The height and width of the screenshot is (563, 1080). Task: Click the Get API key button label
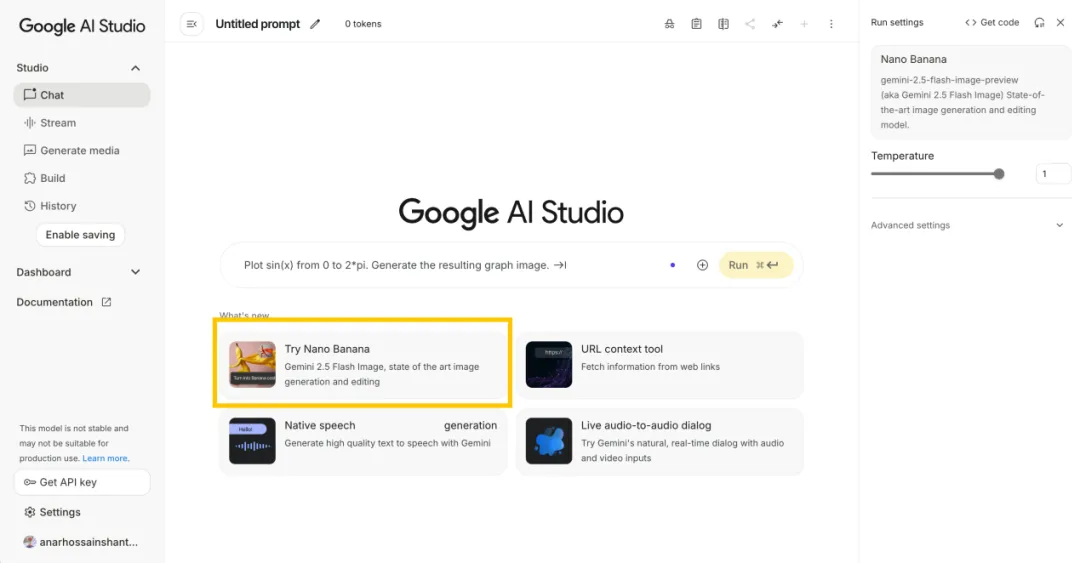point(68,482)
